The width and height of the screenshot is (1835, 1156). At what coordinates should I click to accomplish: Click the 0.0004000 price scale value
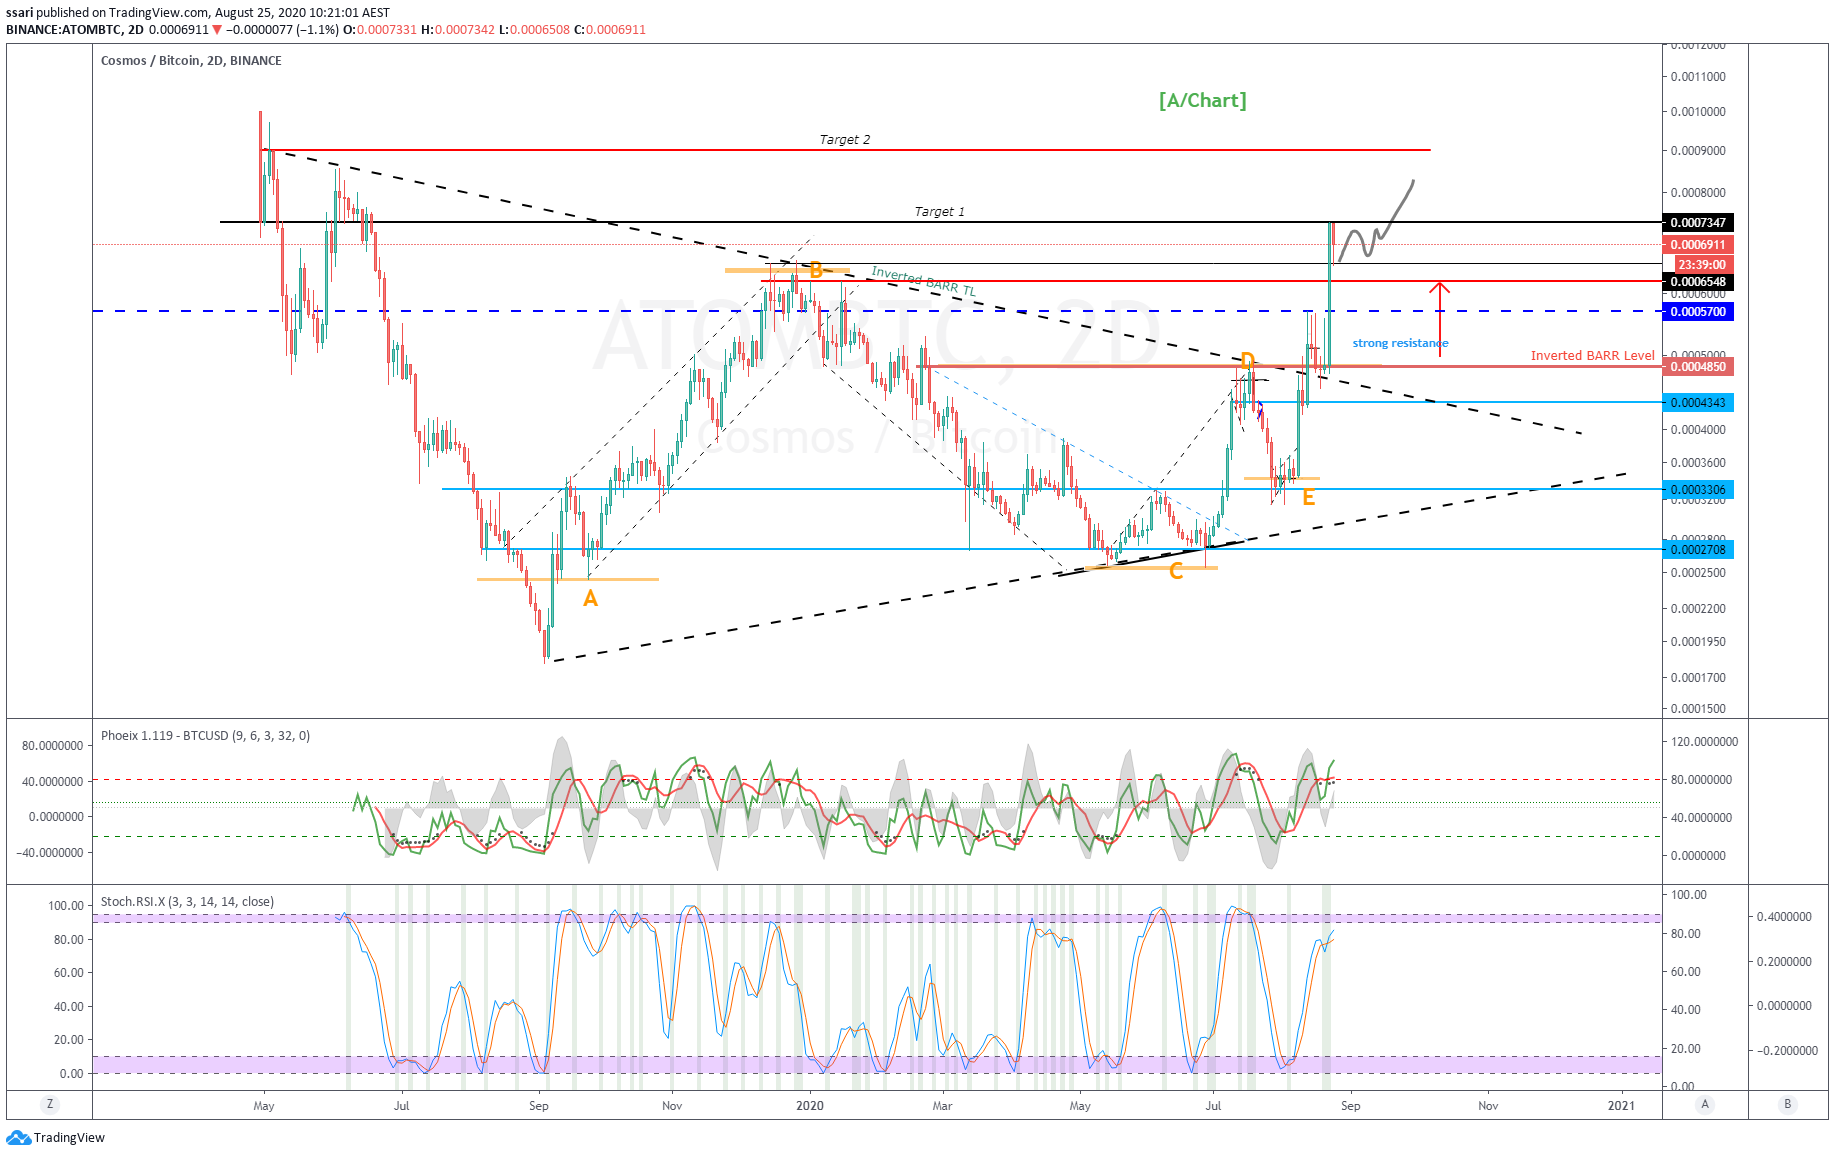point(1698,430)
